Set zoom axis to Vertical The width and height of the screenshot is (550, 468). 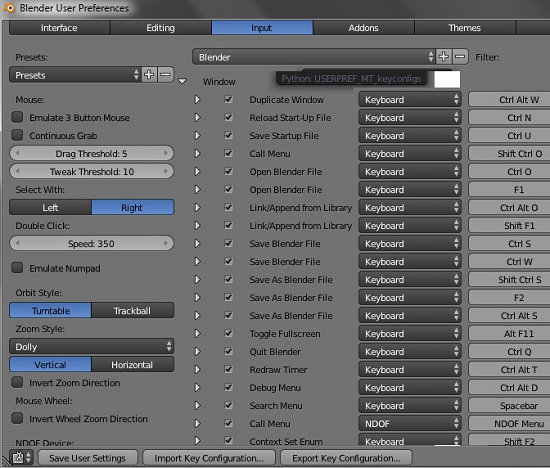(51, 365)
